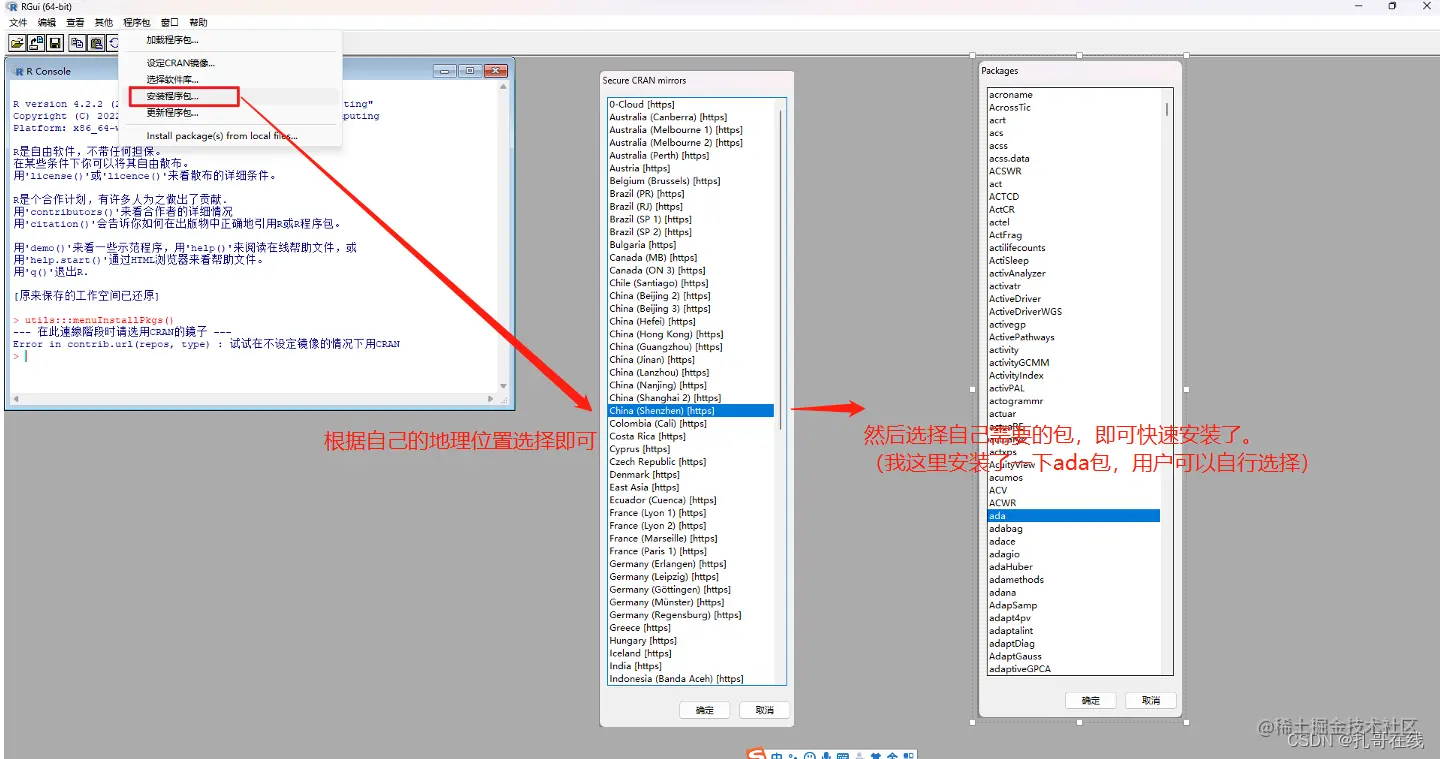1440x759 pixels.
Task: Open the 其他 menu
Action: 104,22
